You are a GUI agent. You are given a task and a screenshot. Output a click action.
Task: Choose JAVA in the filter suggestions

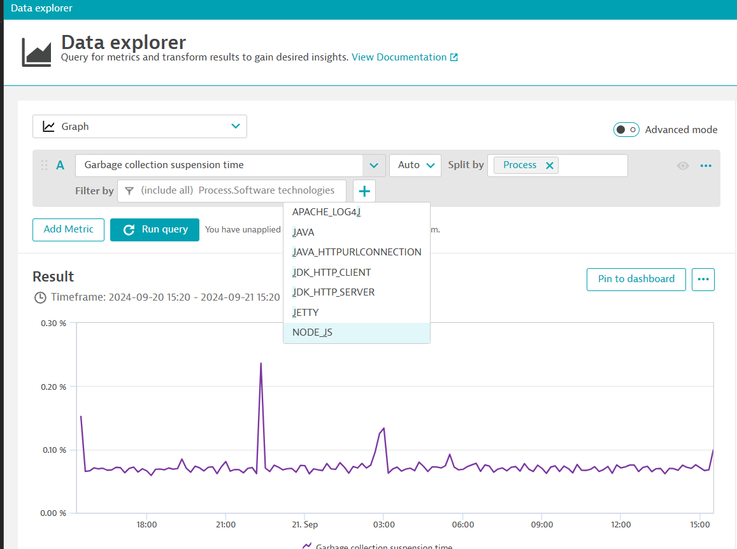tap(304, 232)
